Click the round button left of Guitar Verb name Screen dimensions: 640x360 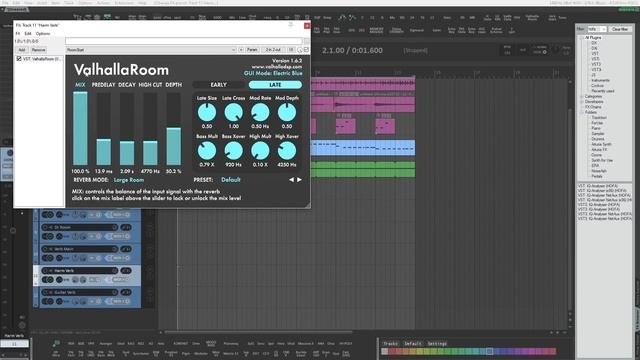point(45,292)
